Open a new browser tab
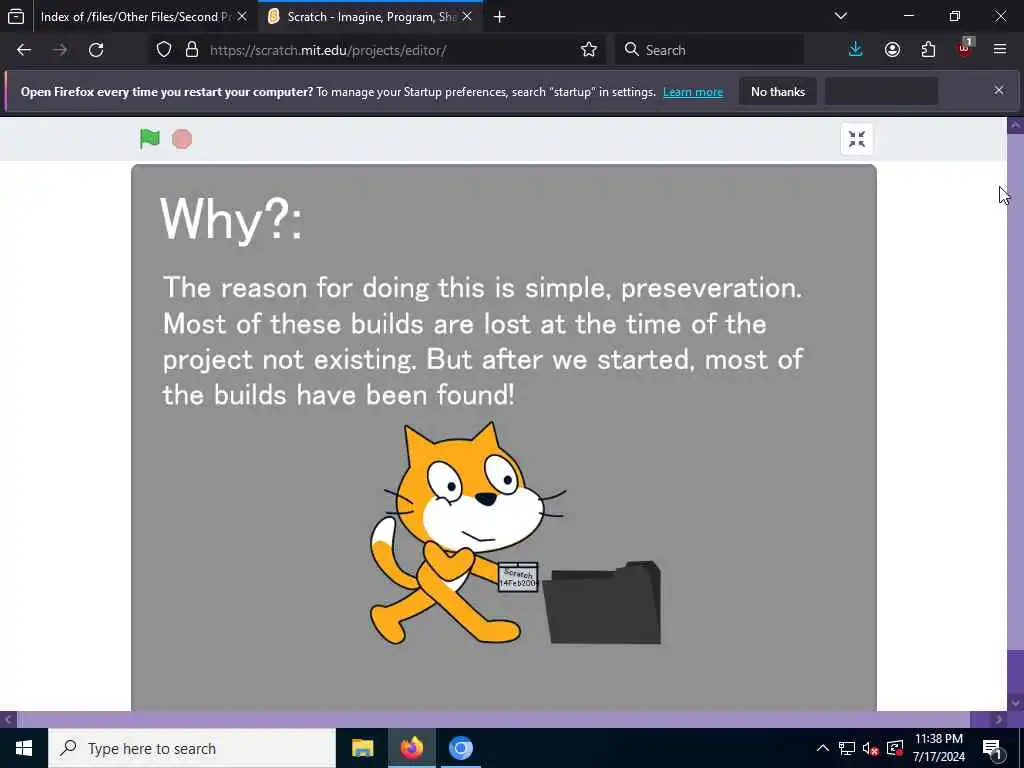The image size is (1024, 768). point(500,17)
